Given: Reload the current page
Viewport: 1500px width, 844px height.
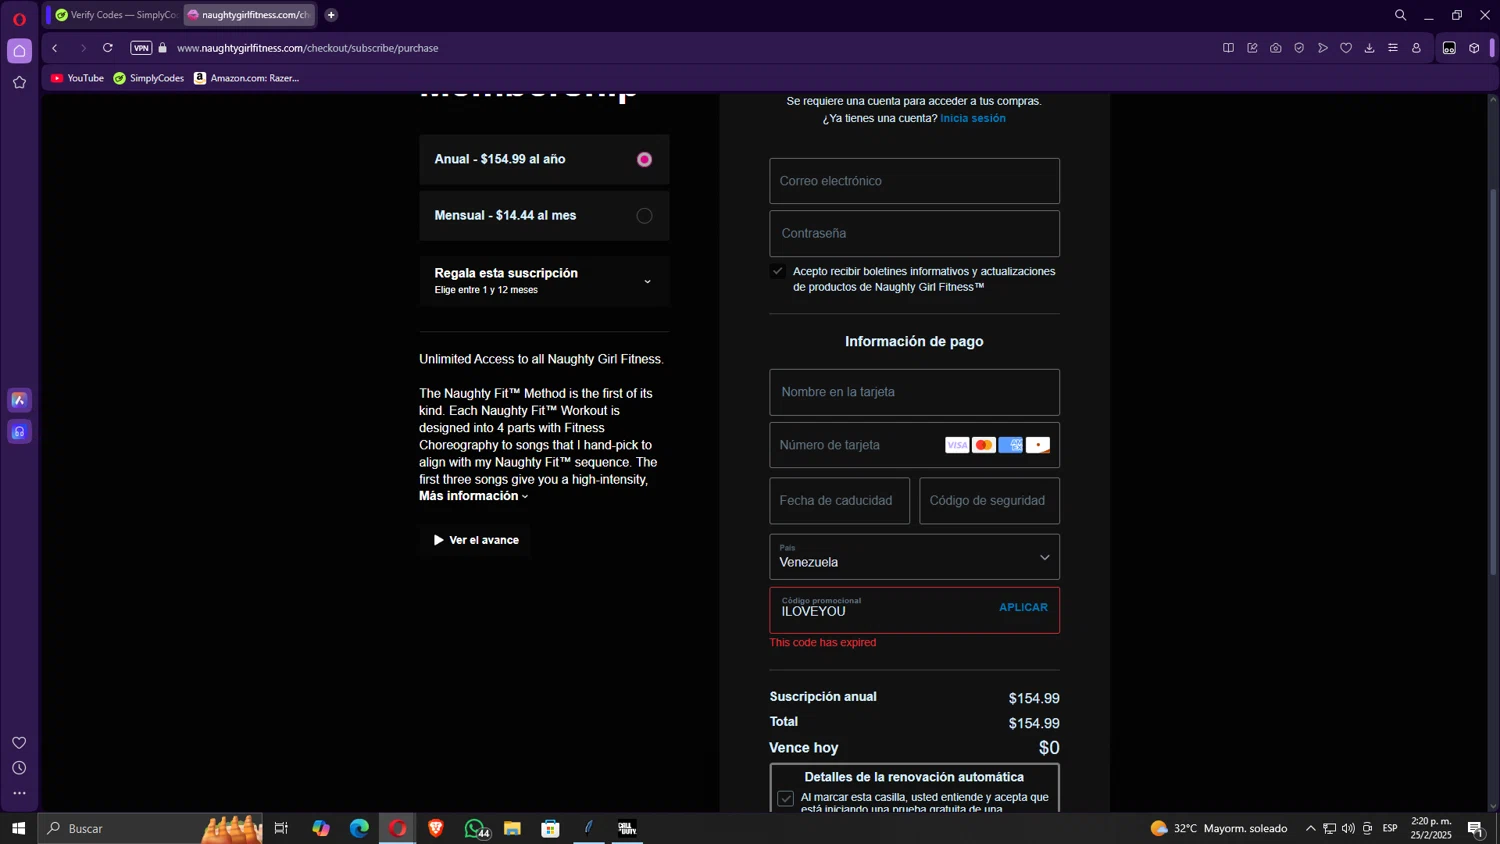Looking at the screenshot, I should coord(108,48).
